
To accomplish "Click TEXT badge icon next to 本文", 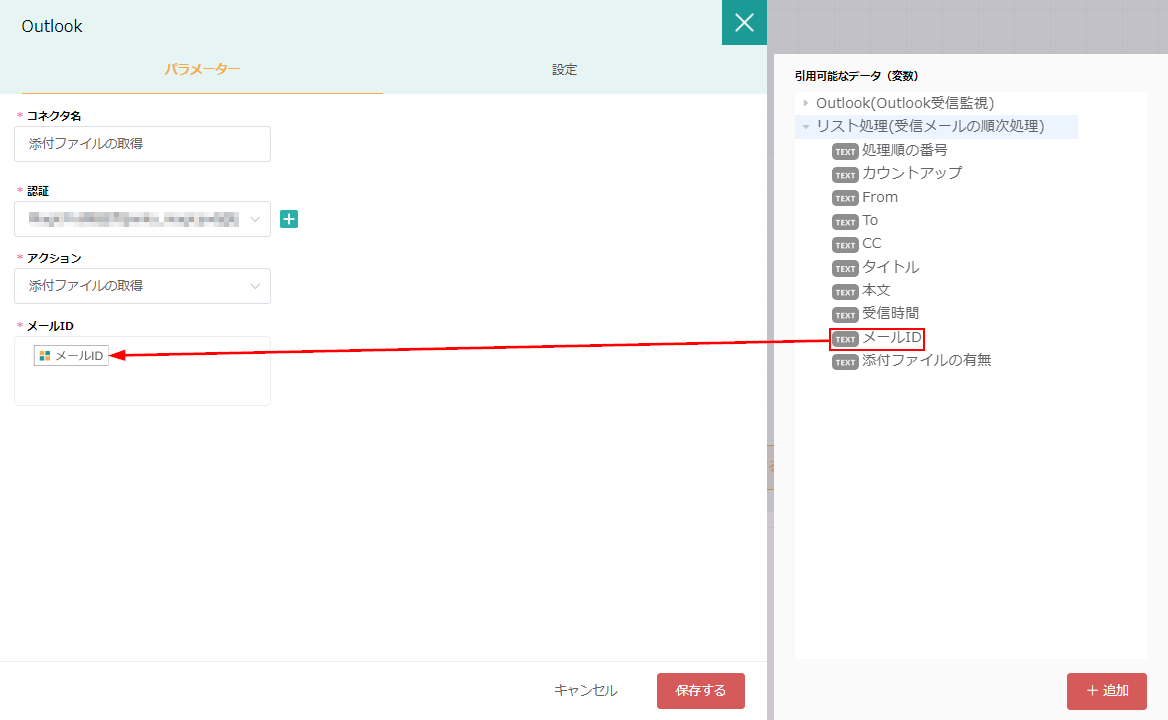I will point(845,292).
